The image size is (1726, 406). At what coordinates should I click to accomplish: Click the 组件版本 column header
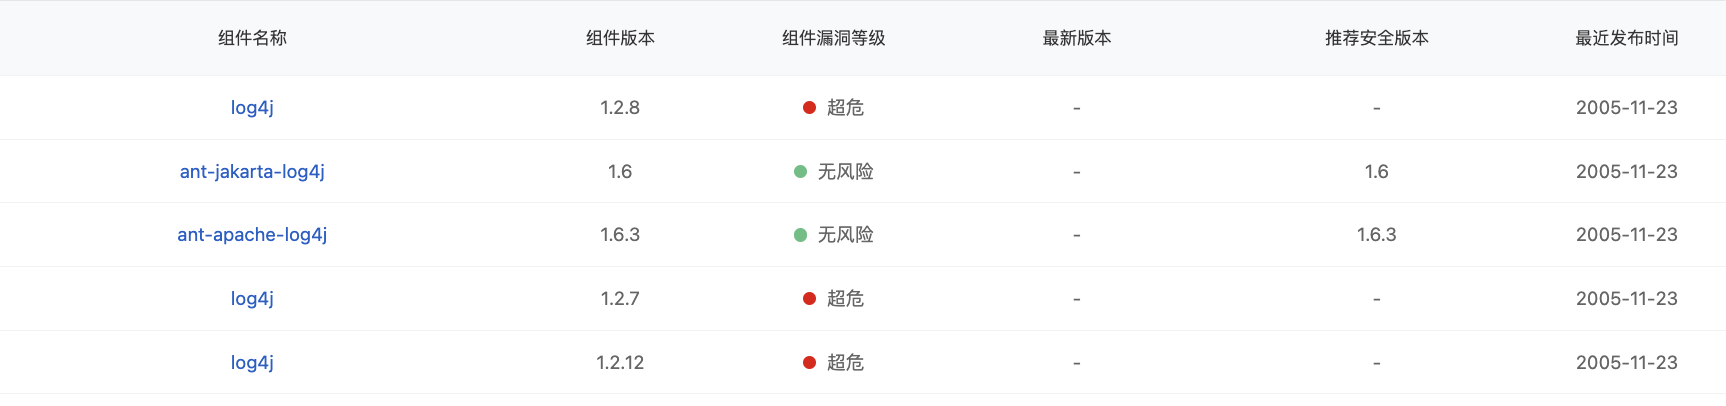click(x=620, y=38)
